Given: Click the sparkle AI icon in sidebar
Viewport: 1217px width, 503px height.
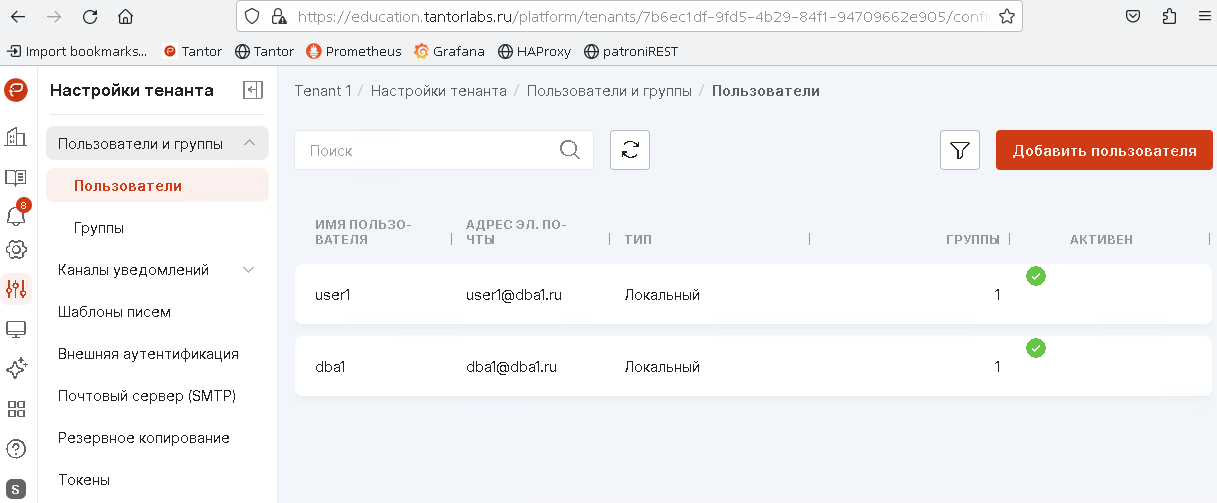Looking at the screenshot, I should 16,369.
